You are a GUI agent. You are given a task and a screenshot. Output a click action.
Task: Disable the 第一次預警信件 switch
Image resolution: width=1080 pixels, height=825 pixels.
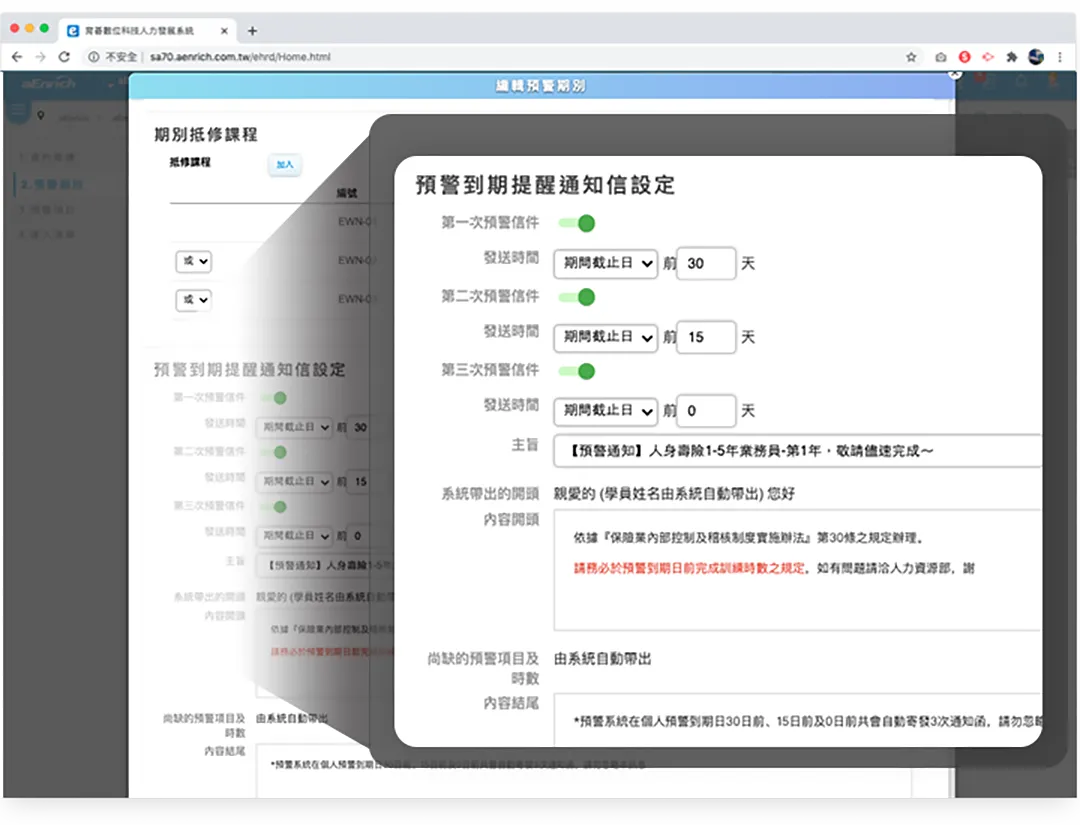(x=578, y=224)
